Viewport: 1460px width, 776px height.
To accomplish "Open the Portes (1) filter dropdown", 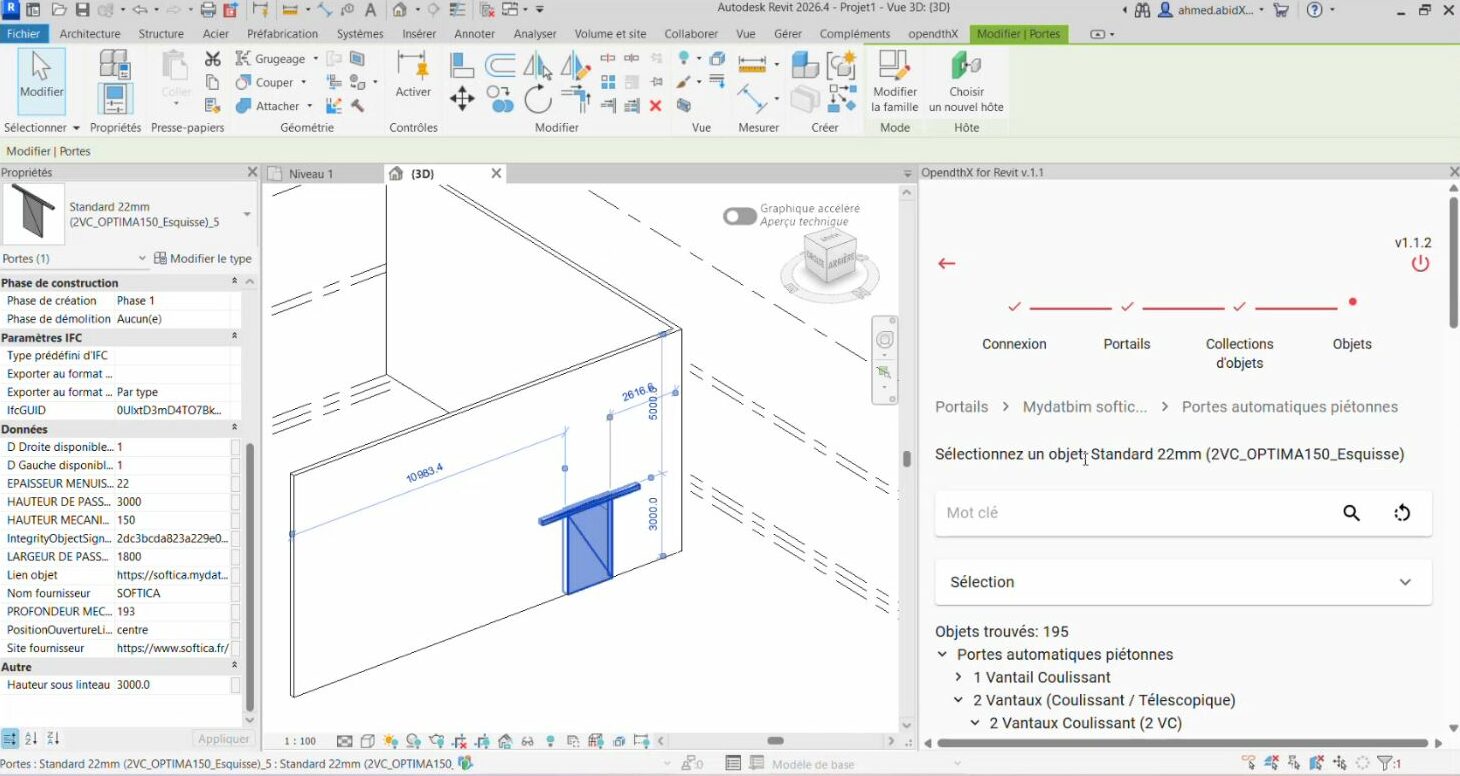I will click(76, 258).
